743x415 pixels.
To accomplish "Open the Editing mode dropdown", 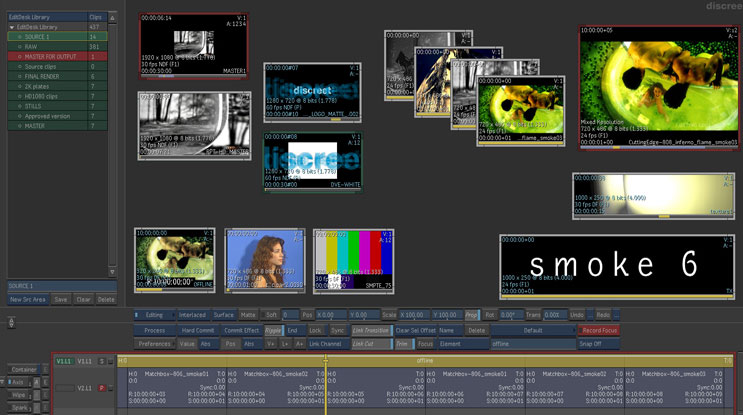I will tap(154, 315).
